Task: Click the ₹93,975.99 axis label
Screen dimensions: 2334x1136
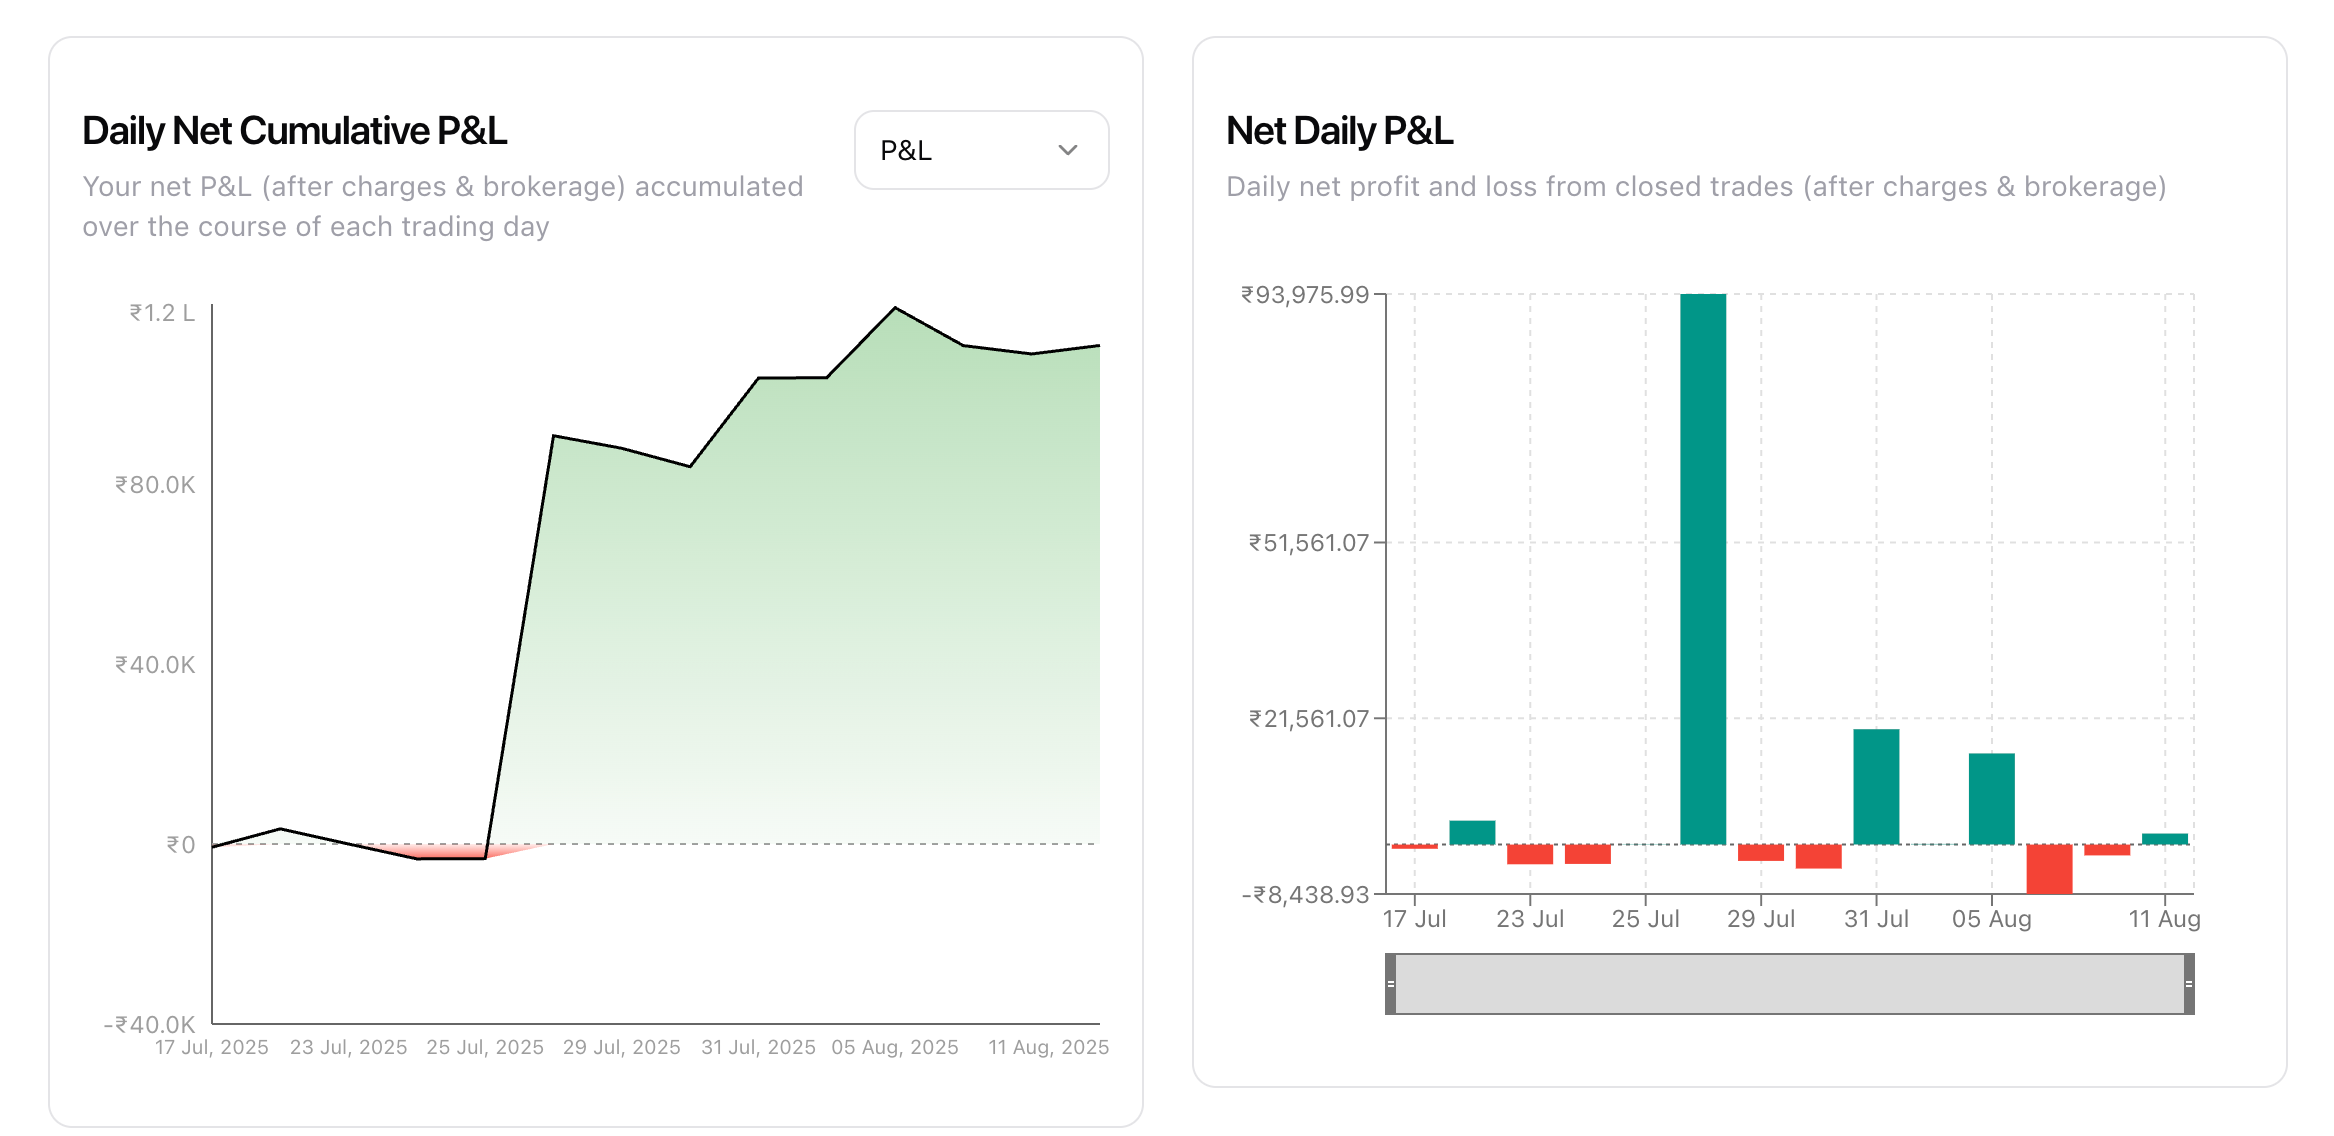Action: [1304, 295]
